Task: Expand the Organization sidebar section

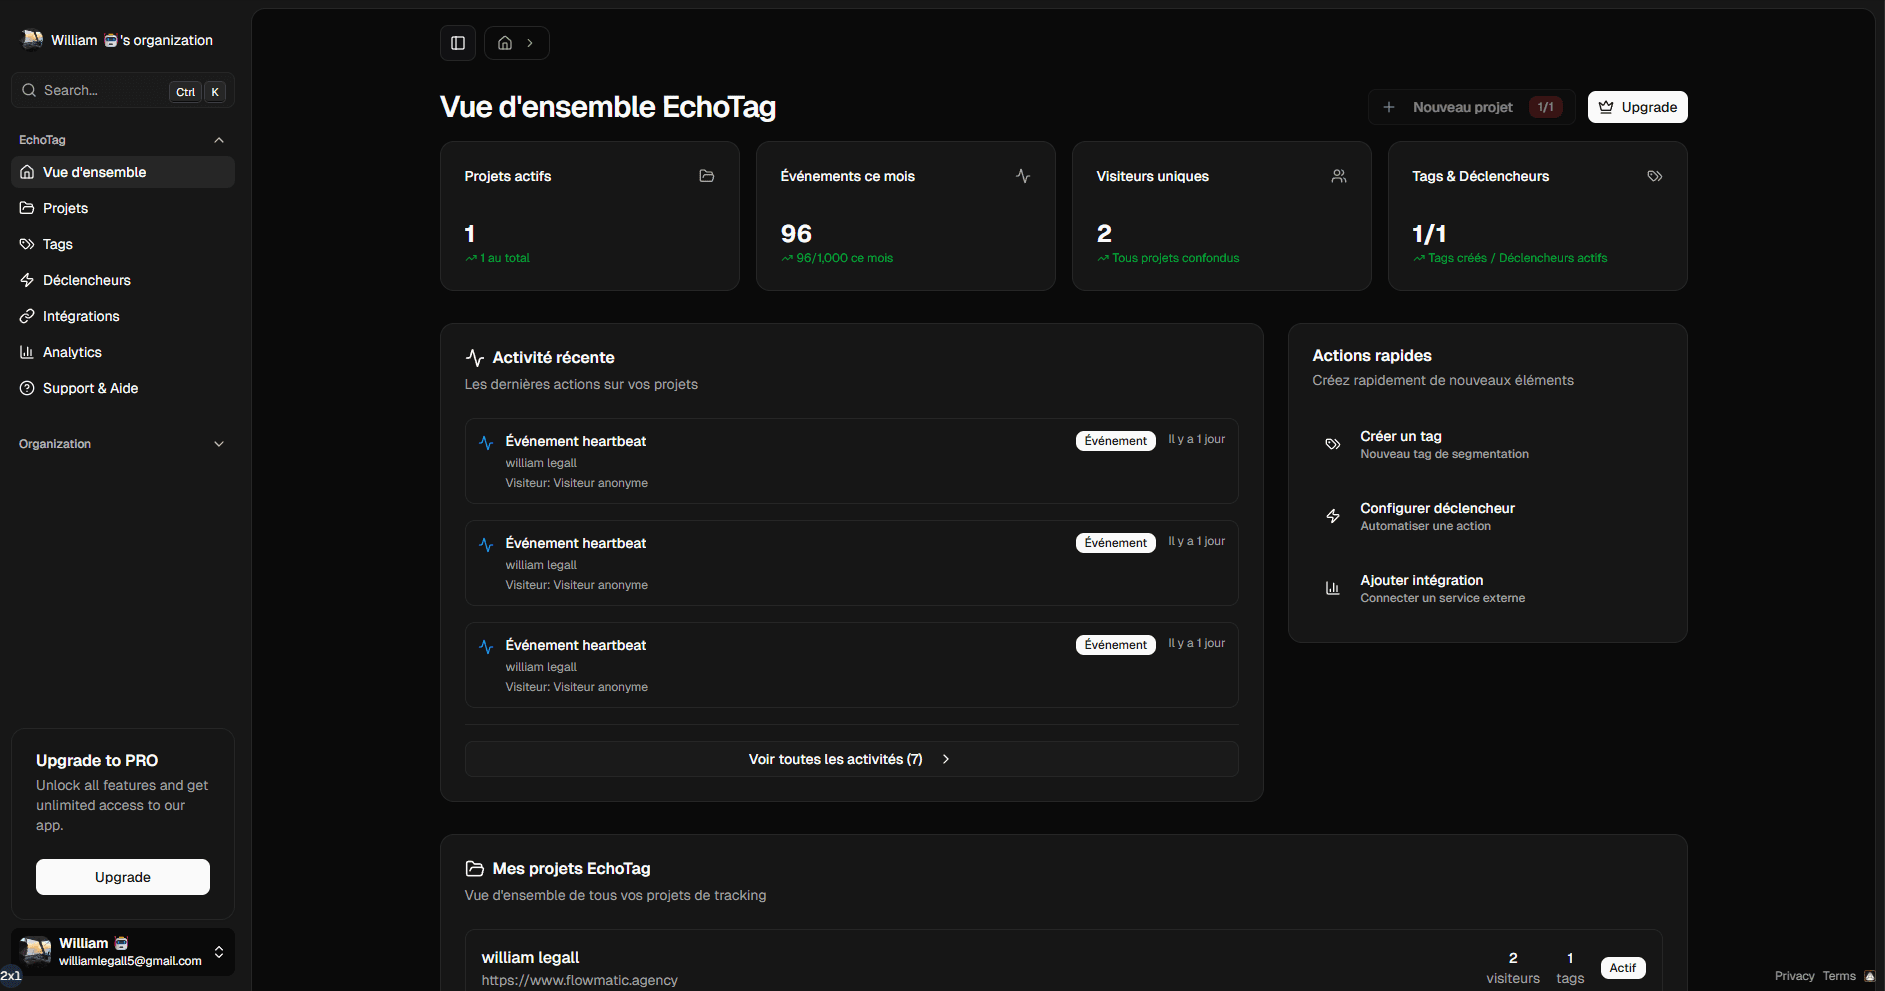Action: (x=219, y=444)
